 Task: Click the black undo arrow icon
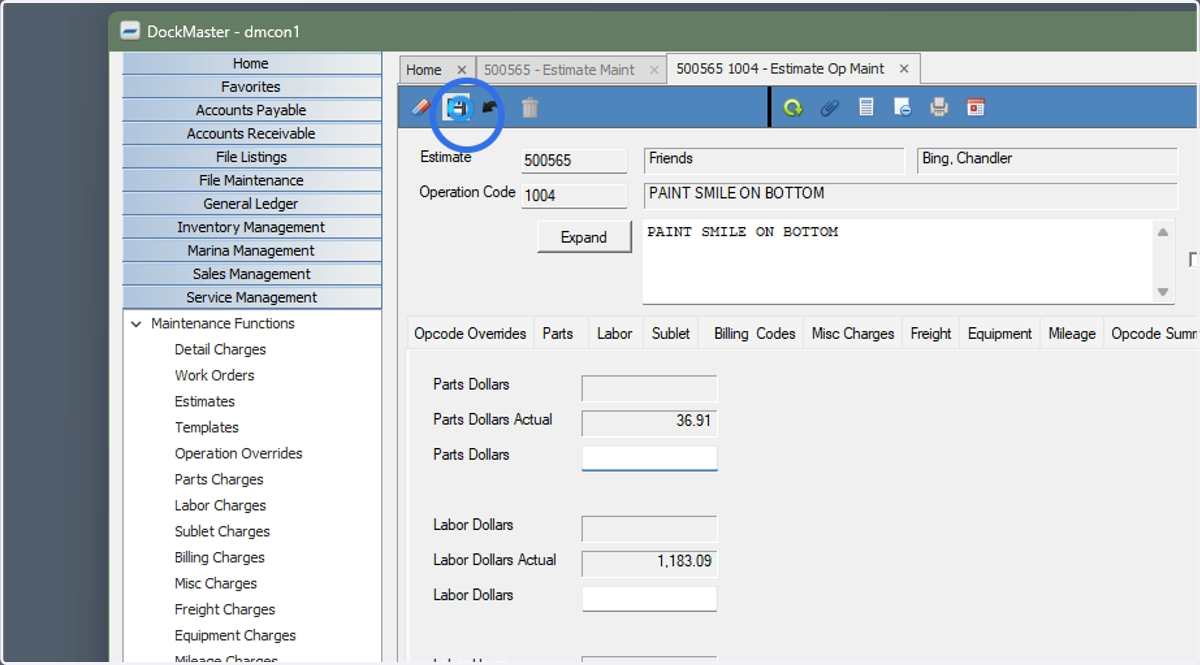pyautogui.click(x=490, y=107)
